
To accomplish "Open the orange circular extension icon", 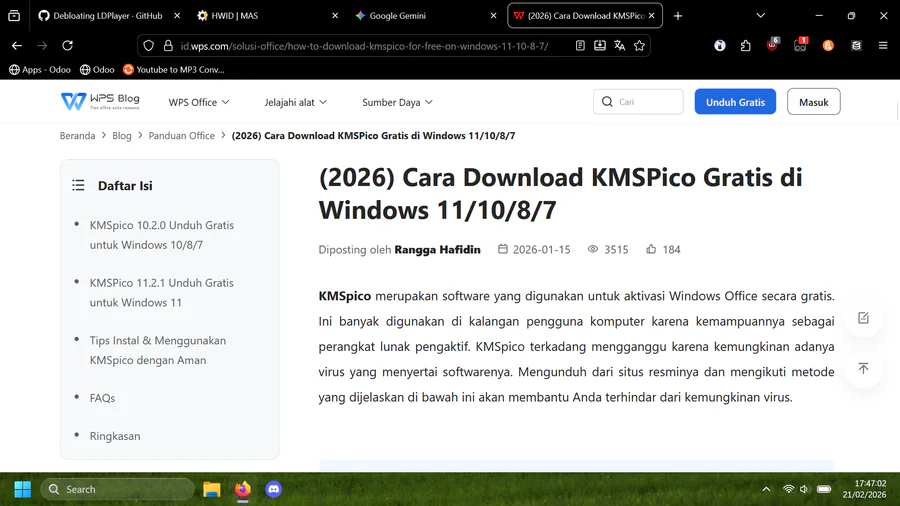I will tap(828, 45).
